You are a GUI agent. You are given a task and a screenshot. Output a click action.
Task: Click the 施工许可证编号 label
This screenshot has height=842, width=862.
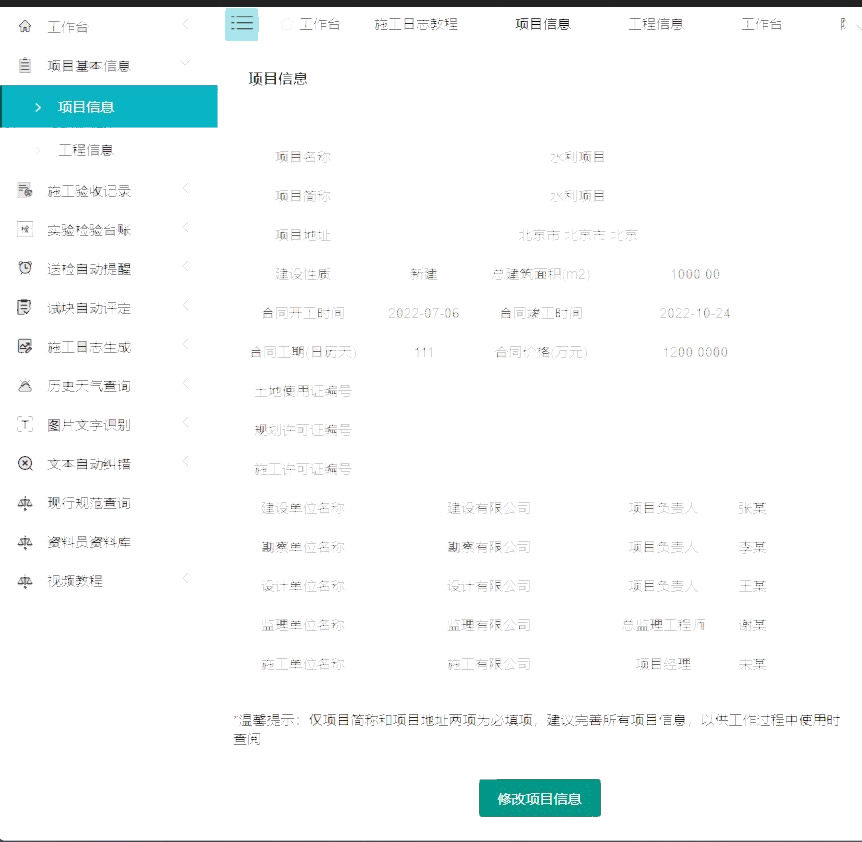pyautogui.click(x=302, y=469)
